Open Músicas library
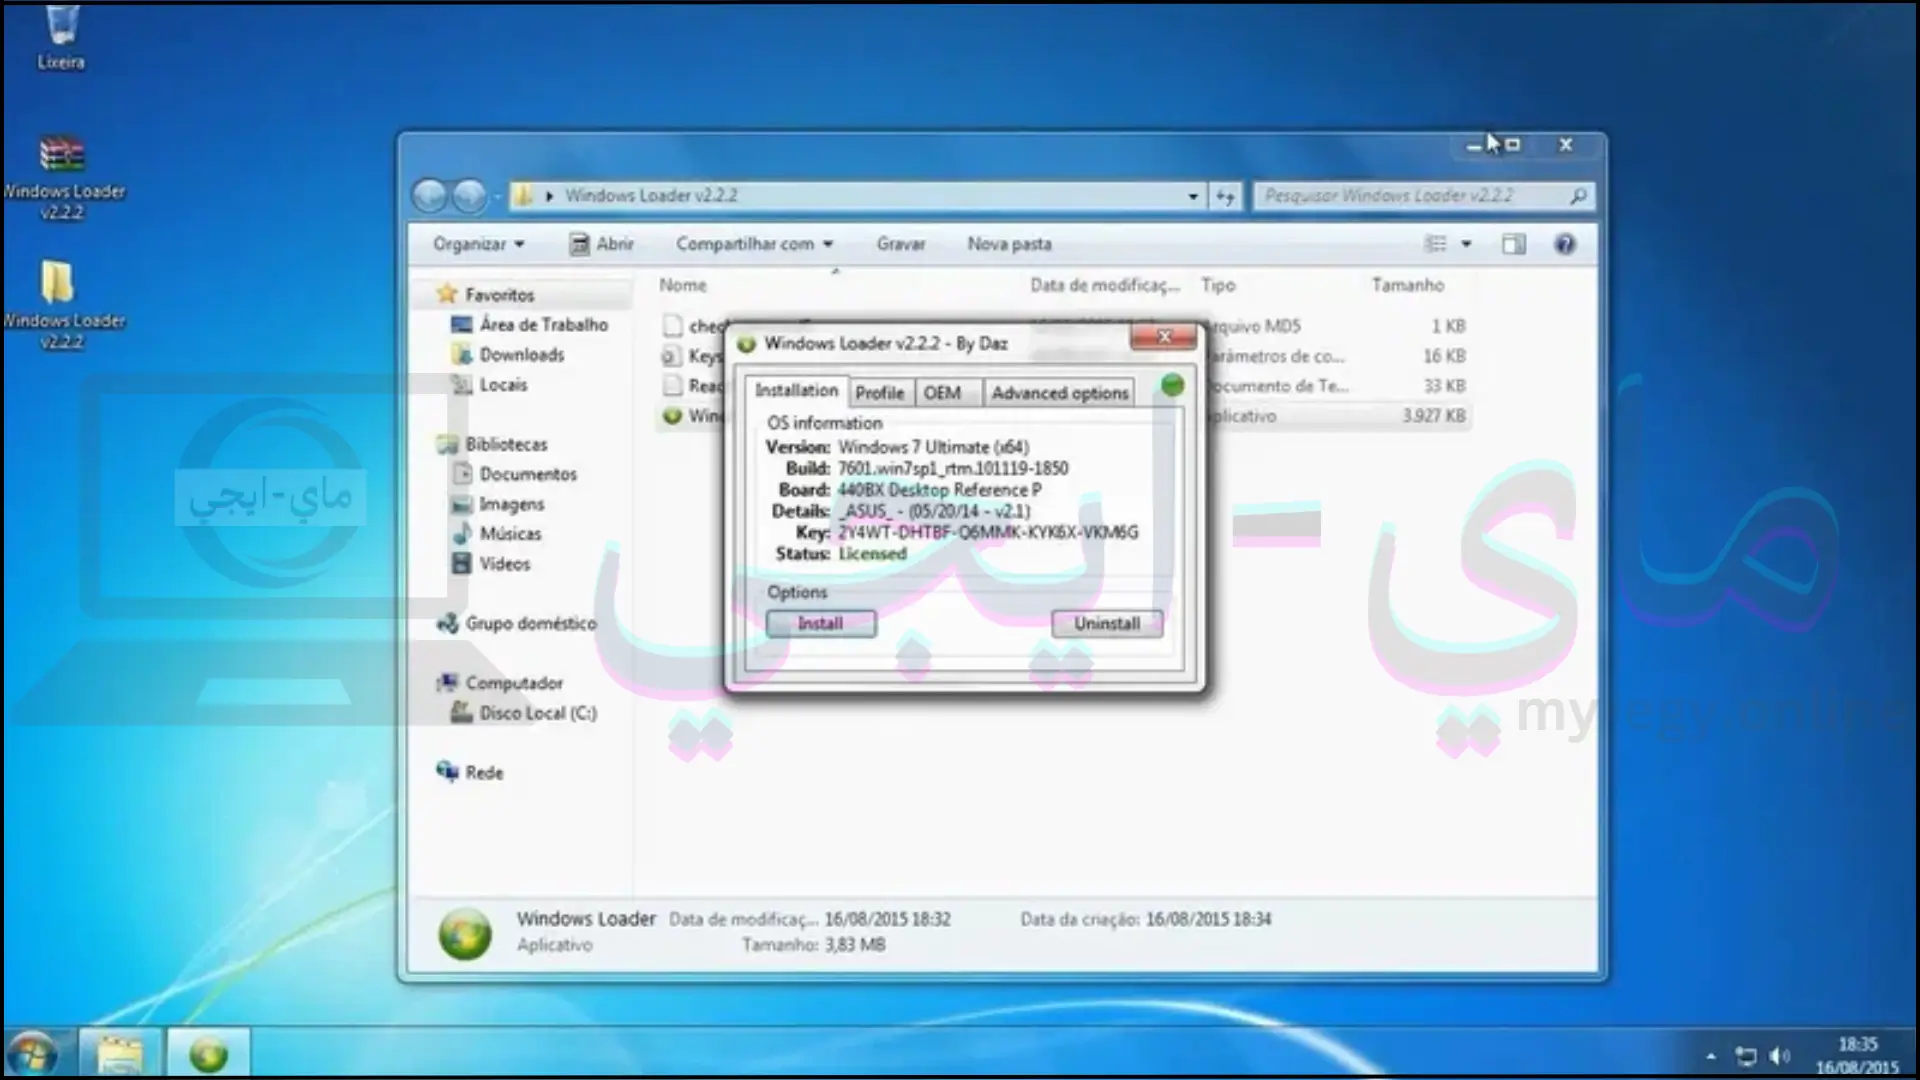The width and height of the screenshot is (1920, 1080). point(497,534)
